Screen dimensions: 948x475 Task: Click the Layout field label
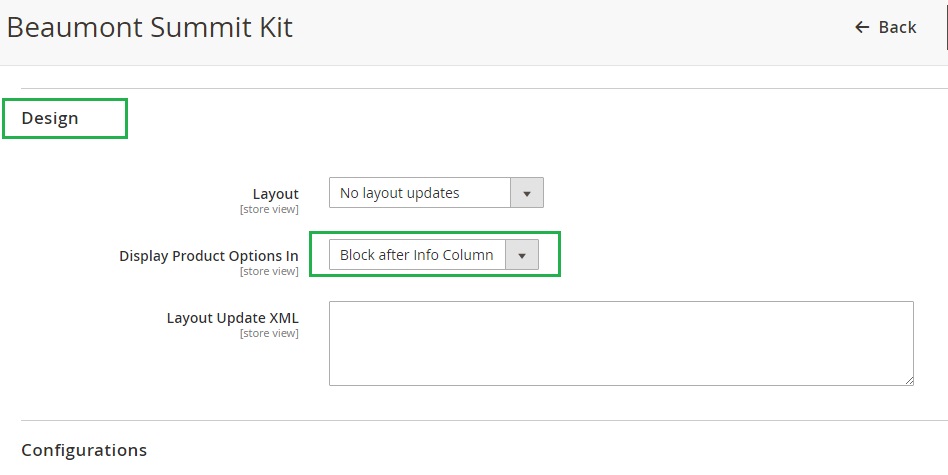tap(275, 194)
